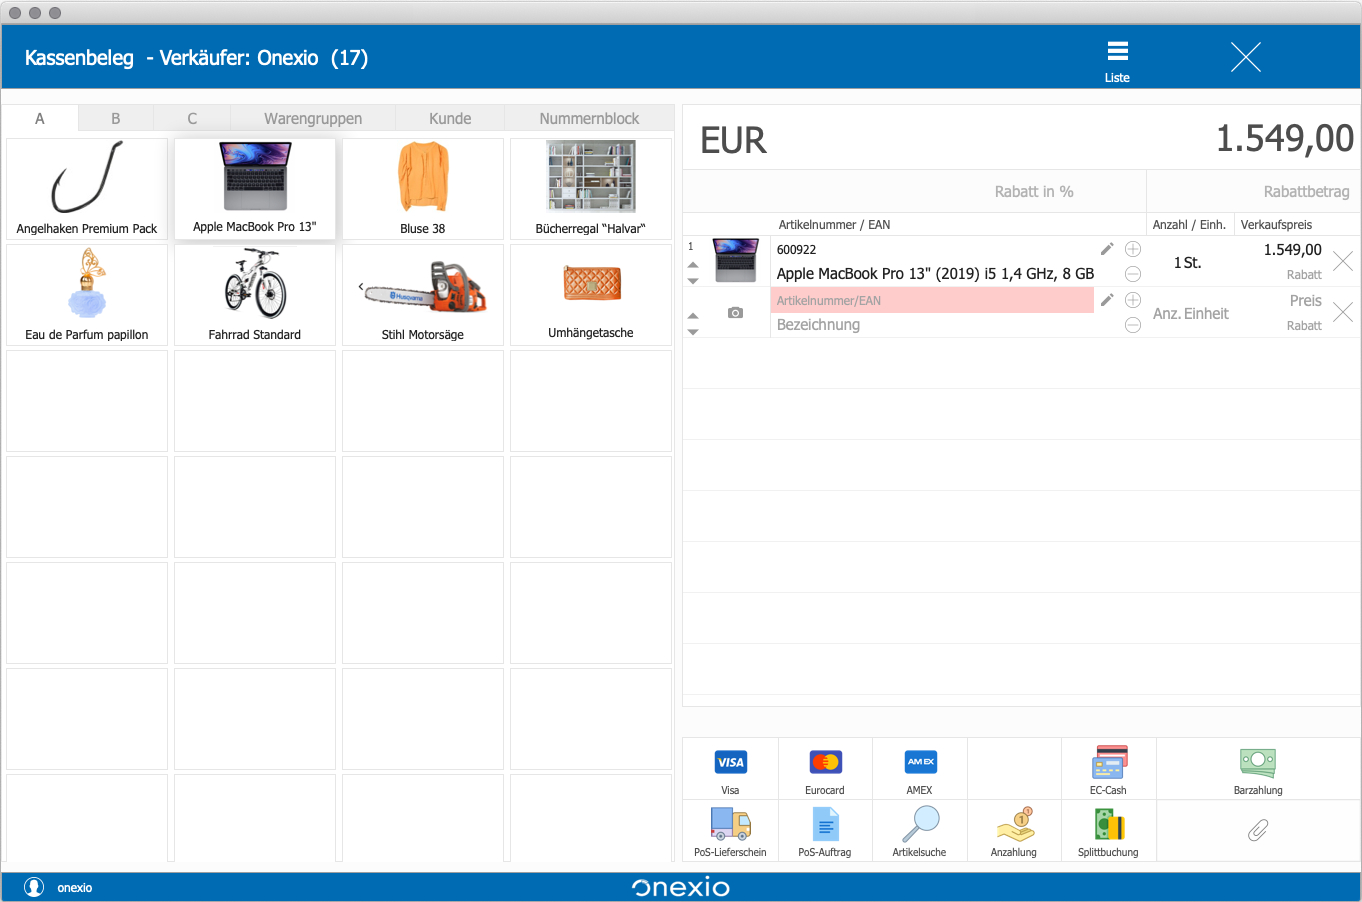Click Rabatt under MacBook Pro price

click(x=1304, y=275)
